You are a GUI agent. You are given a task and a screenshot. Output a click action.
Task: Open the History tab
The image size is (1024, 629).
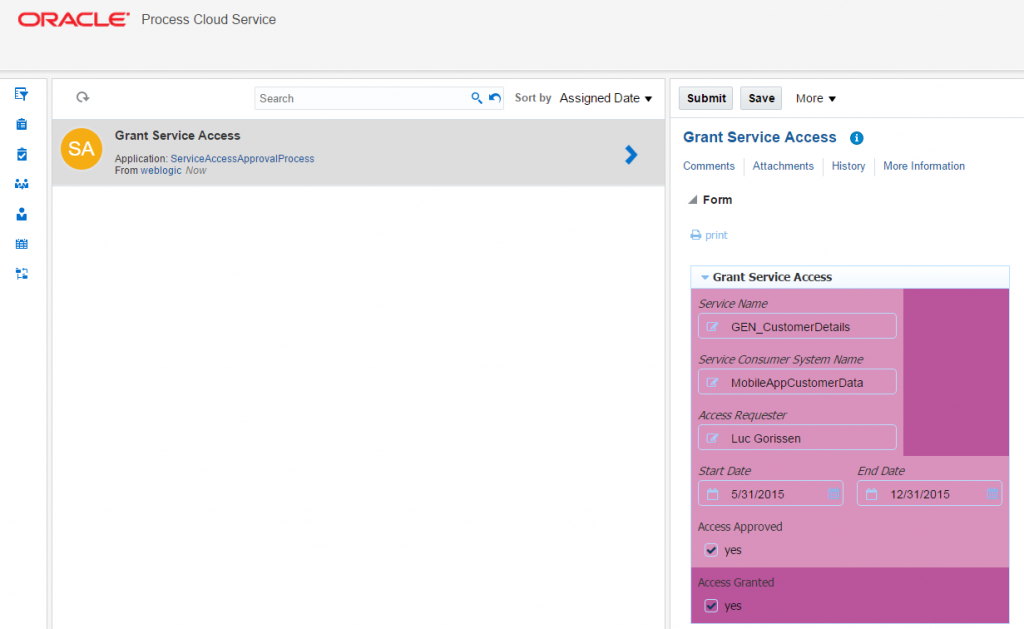click(x=848, y=166)
